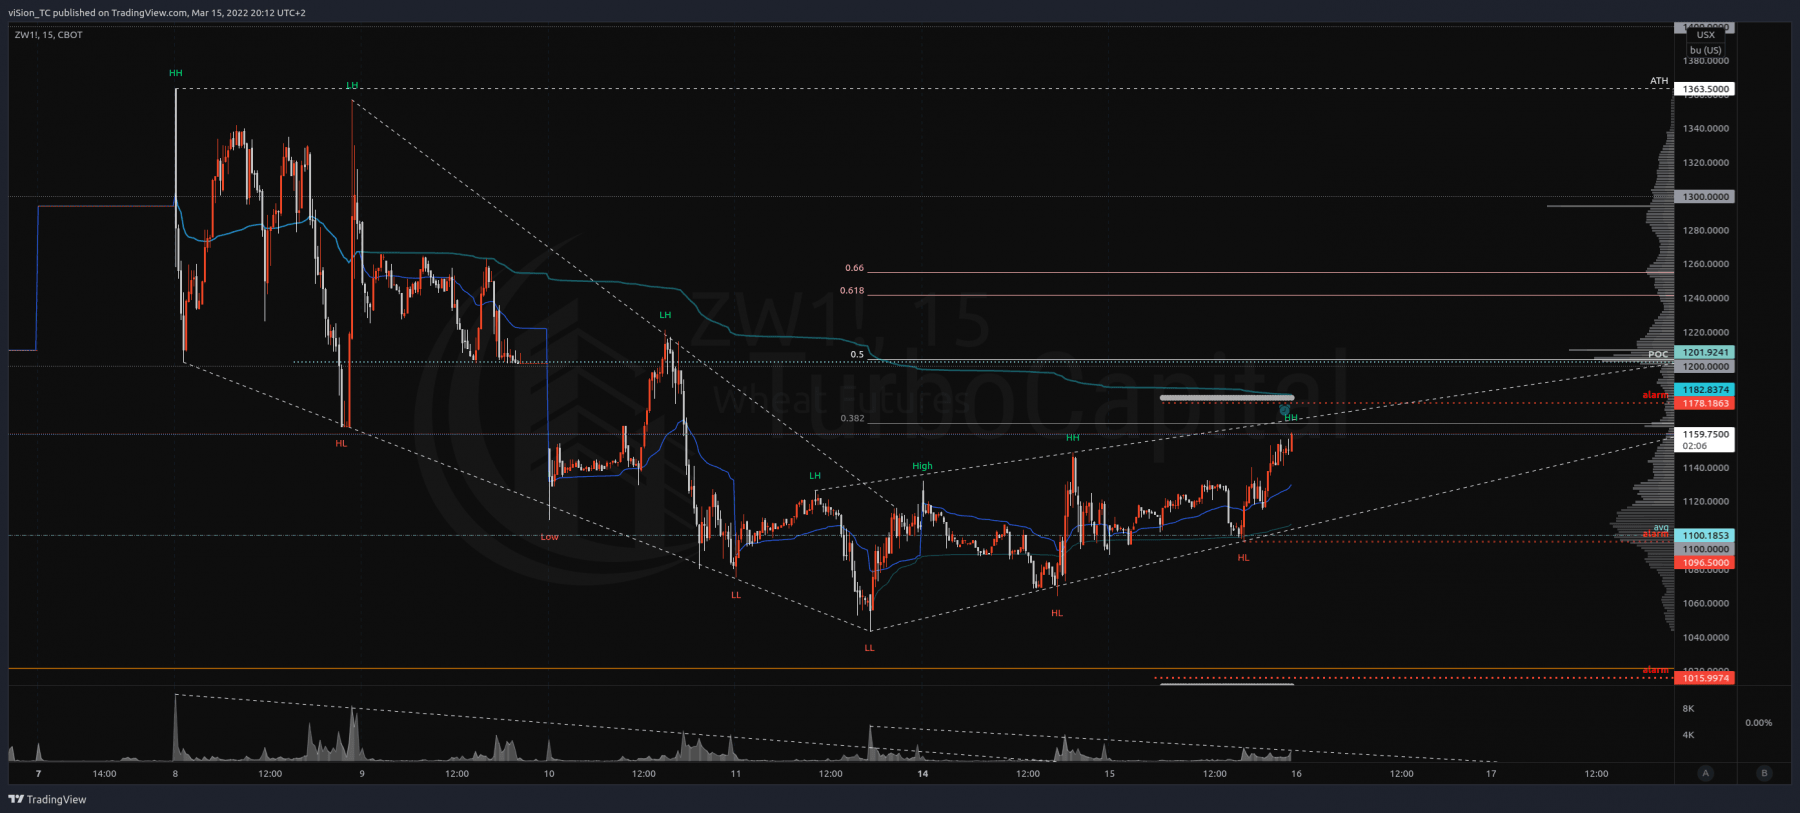Select the ATH price label 1363.5000

point(1705,89)
